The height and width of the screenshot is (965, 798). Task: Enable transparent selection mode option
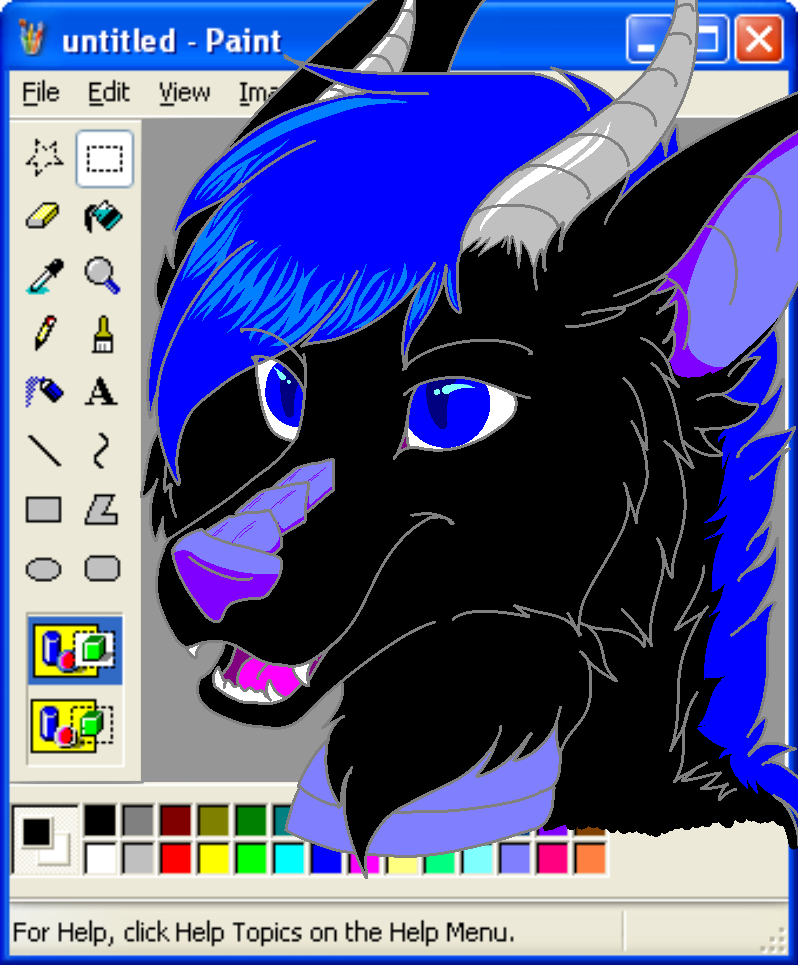75,725
